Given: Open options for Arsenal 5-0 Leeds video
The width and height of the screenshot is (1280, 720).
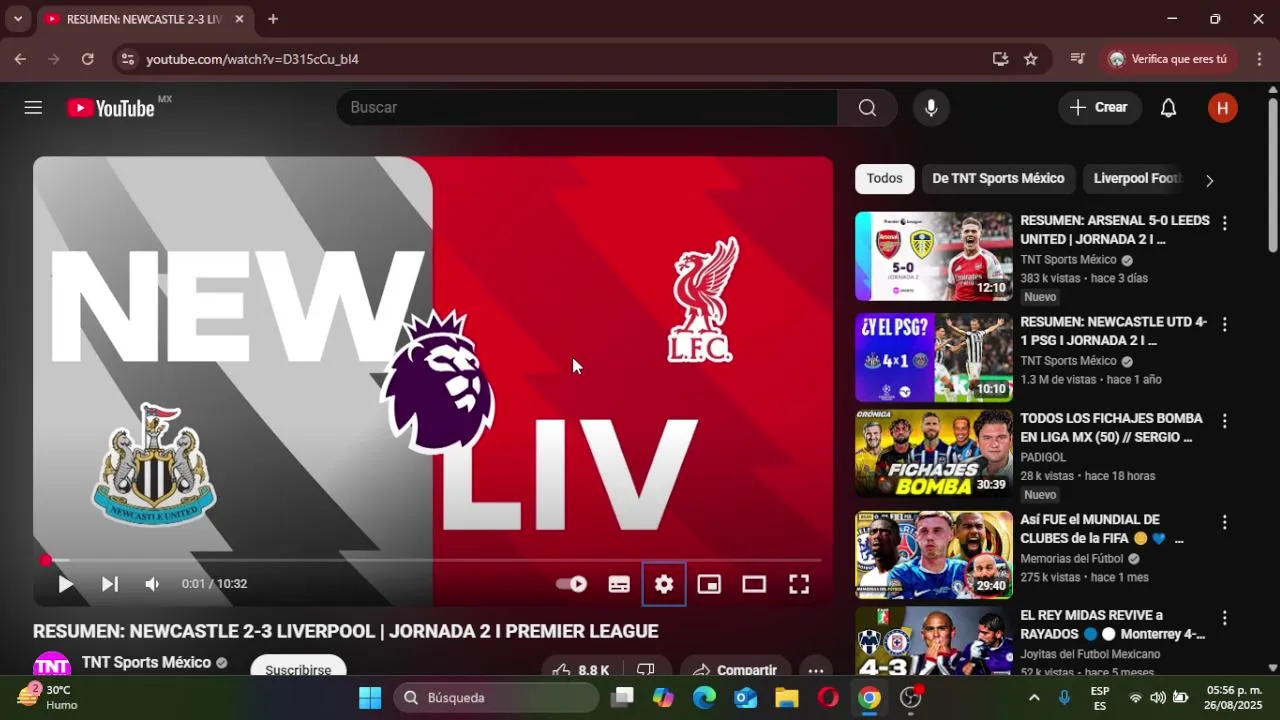Looking at the screenshot, I should coord(1224,223).
